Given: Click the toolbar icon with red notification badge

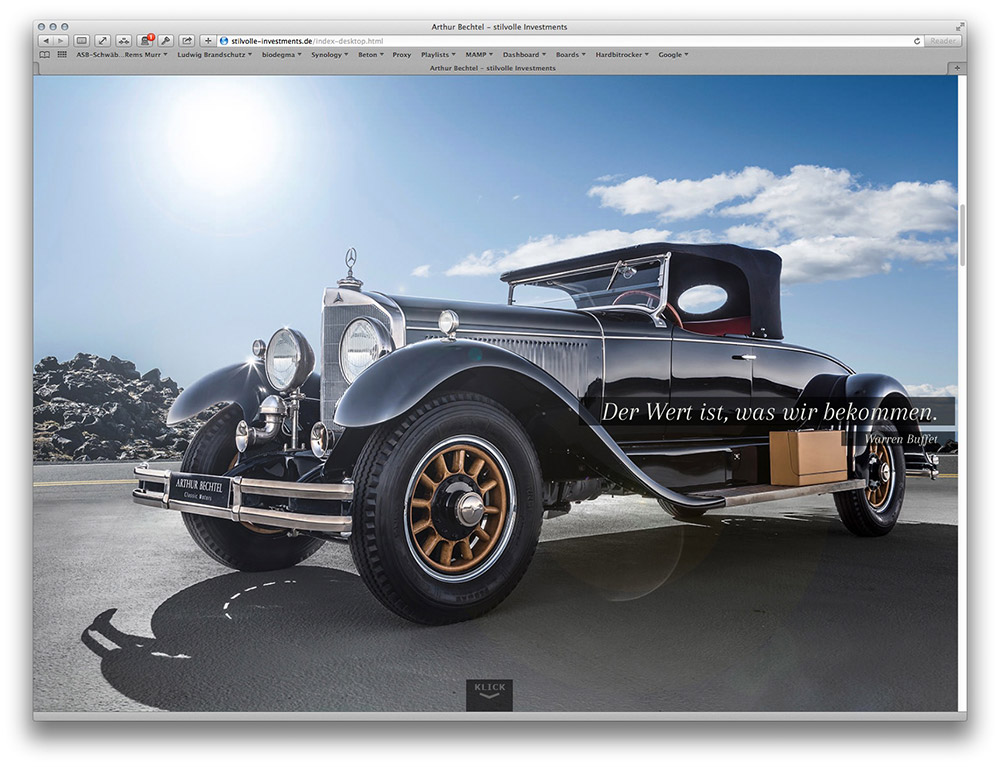Looking at the screenshot, I should [145, 41].
